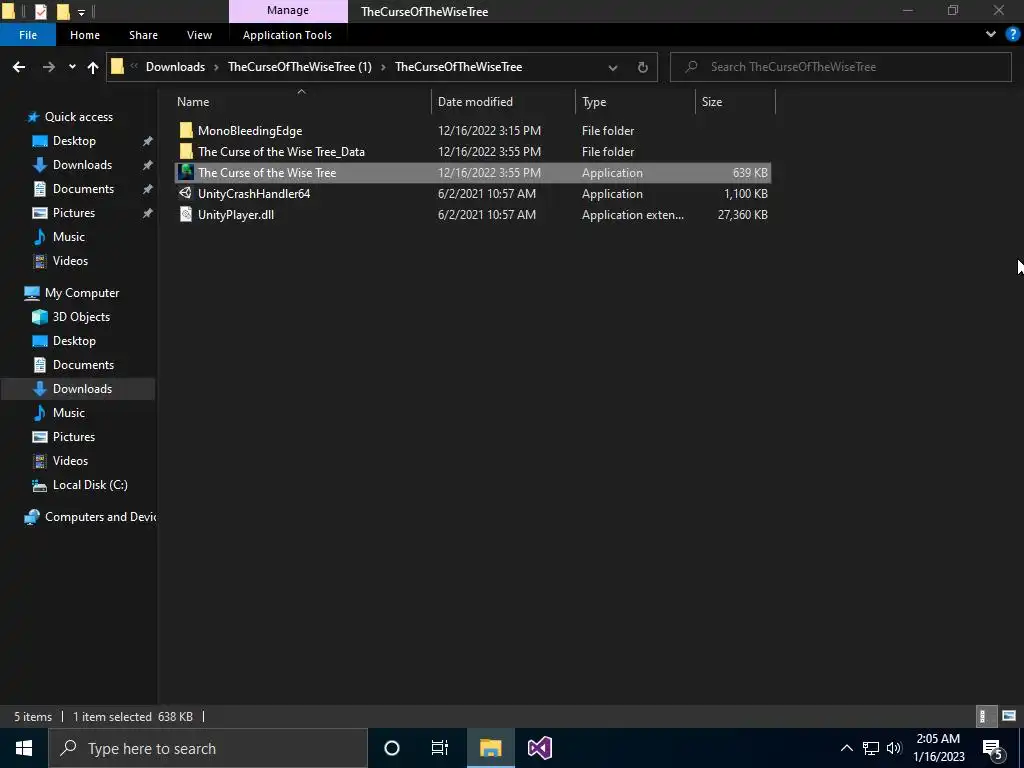Click the Downloads breadcrumb in address bar
1024x768 pixels.
click(175, 67)
